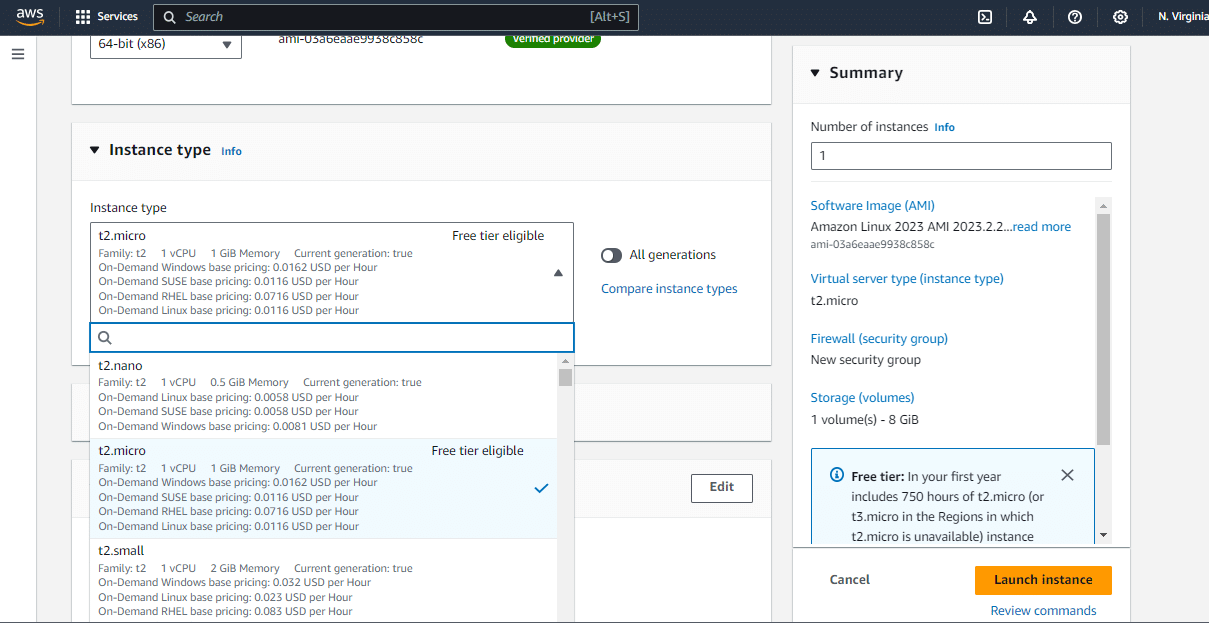
Task: Click the Launch instance button
Action: (x=1043, y=580)
